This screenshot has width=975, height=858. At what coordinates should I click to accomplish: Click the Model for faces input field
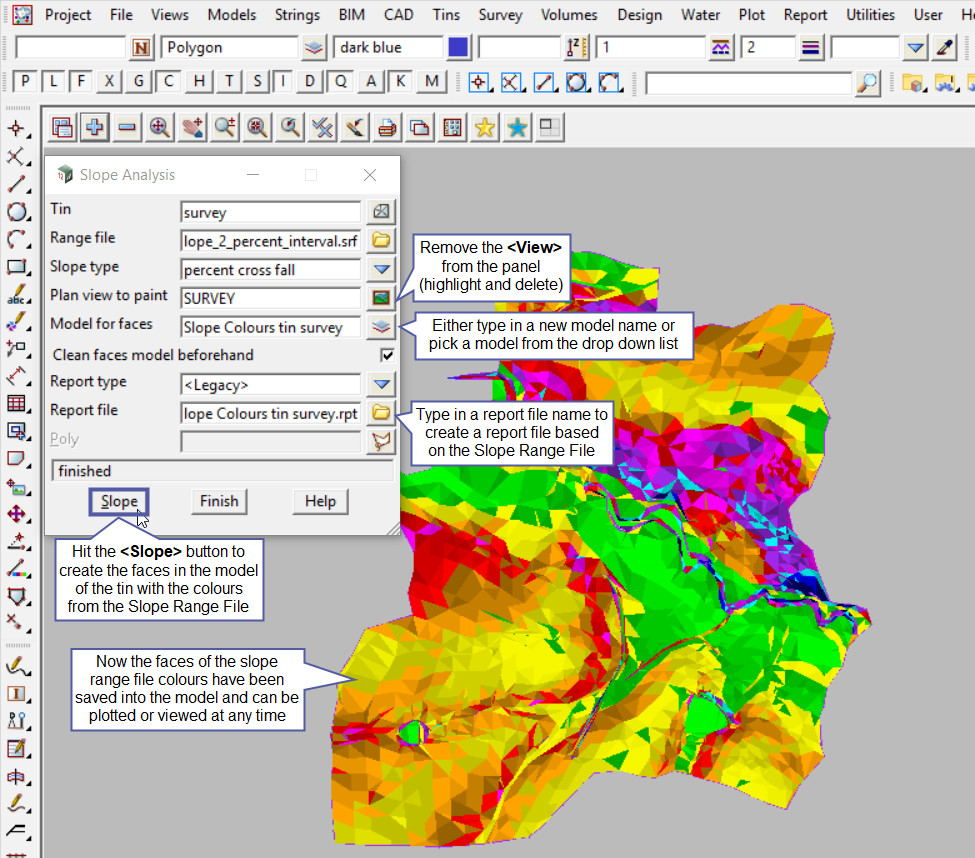tap(270, 327)
